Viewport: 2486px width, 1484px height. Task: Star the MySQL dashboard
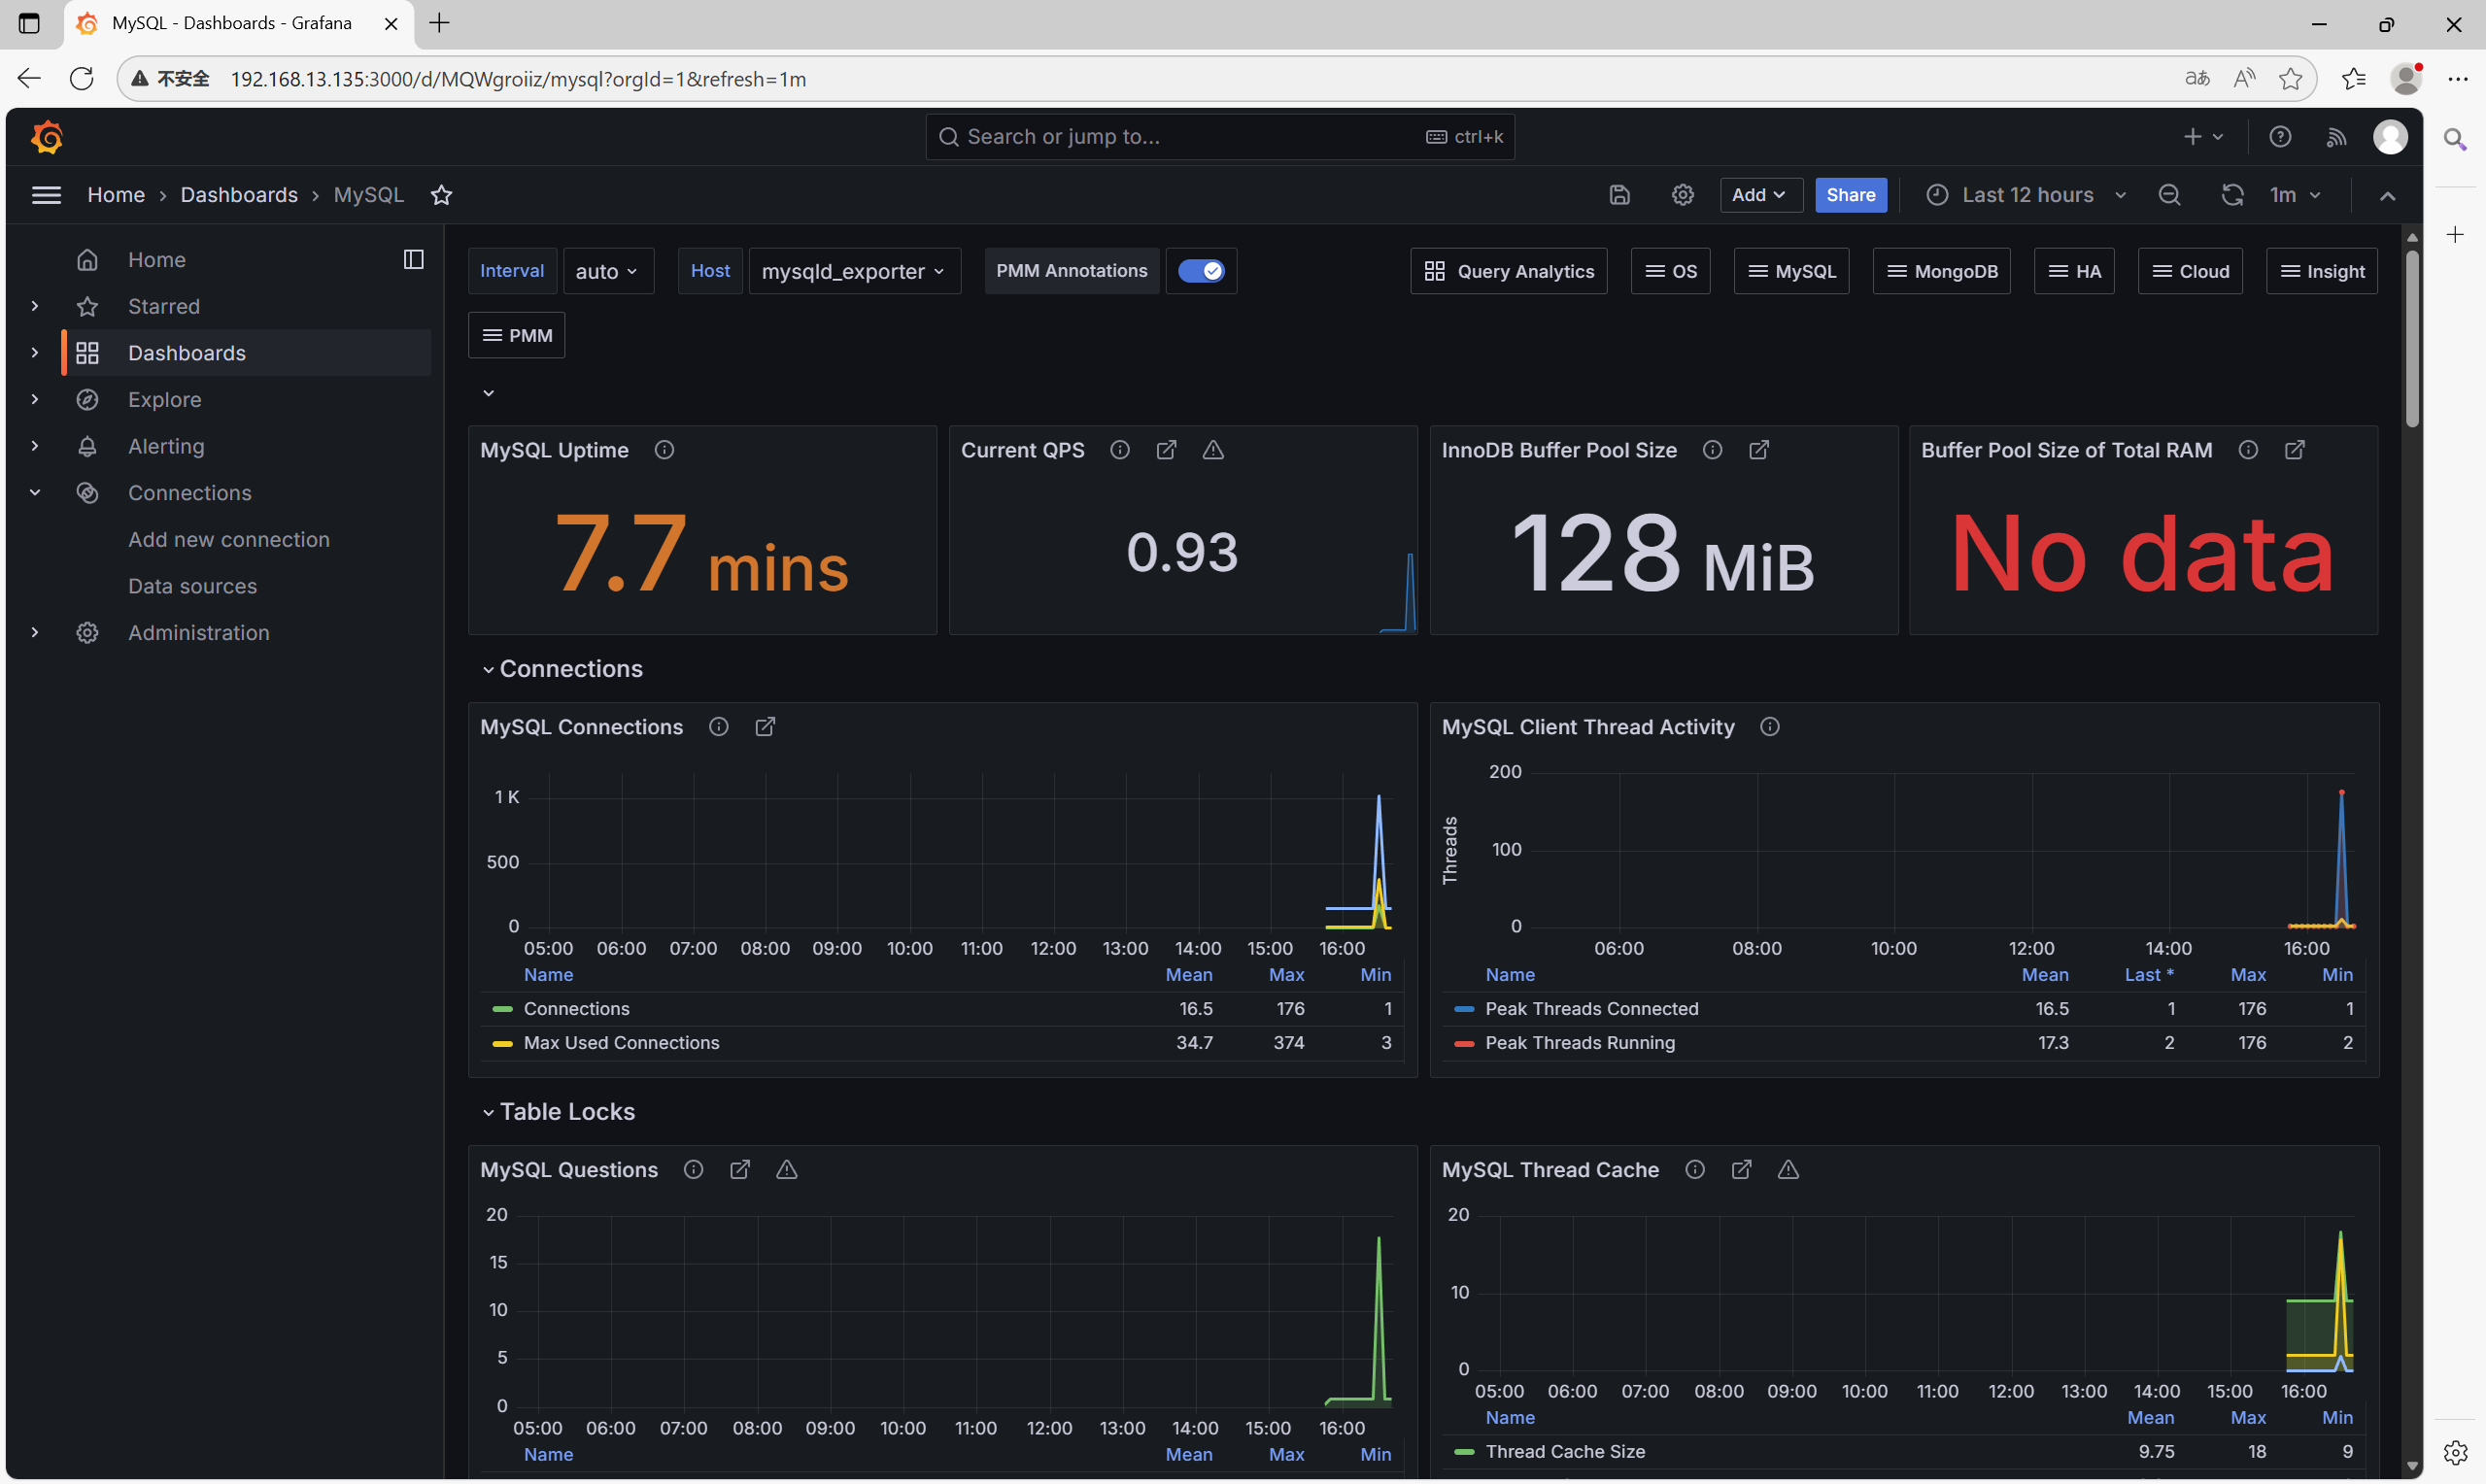441,195
